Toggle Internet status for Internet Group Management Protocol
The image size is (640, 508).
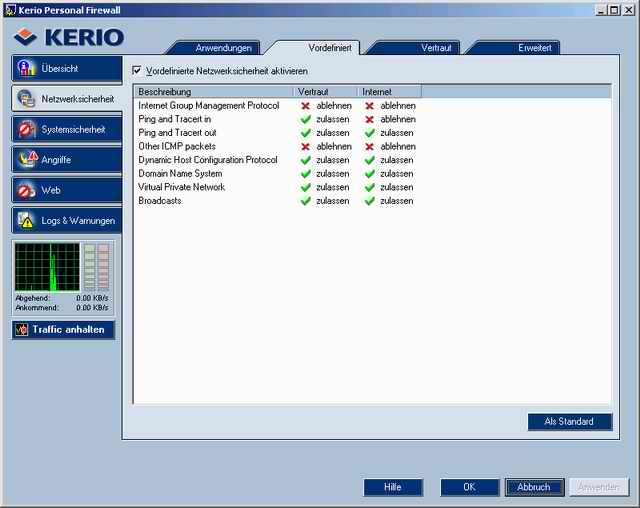tap(369, 106)
